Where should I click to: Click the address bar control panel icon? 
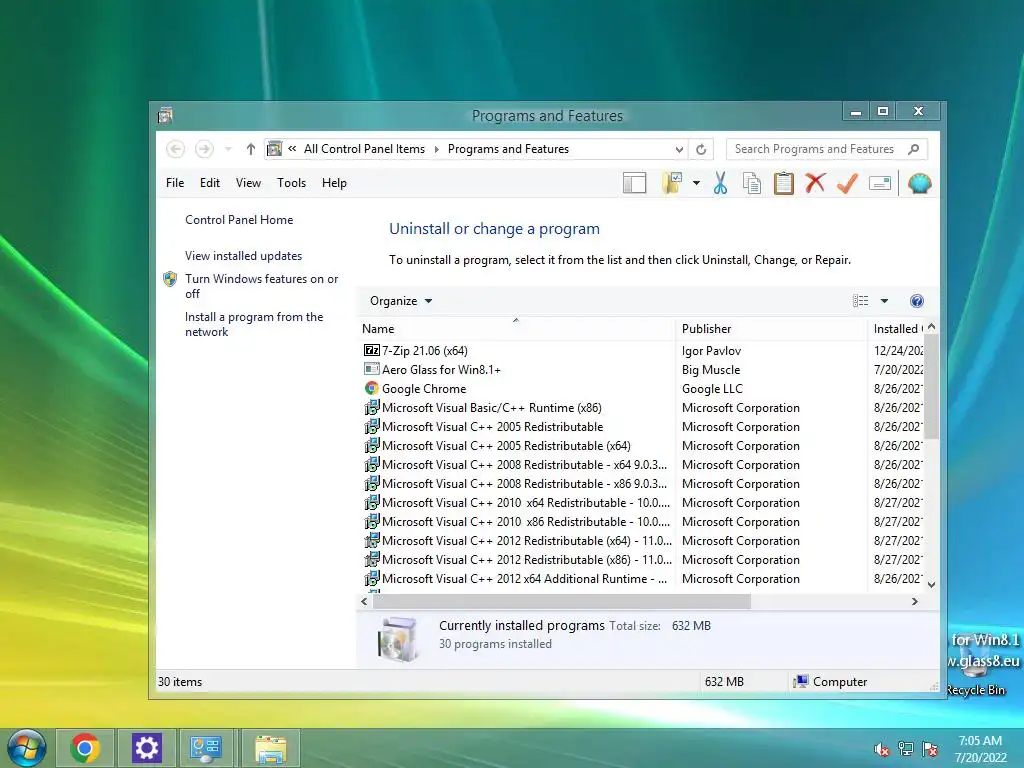point(275,149)
